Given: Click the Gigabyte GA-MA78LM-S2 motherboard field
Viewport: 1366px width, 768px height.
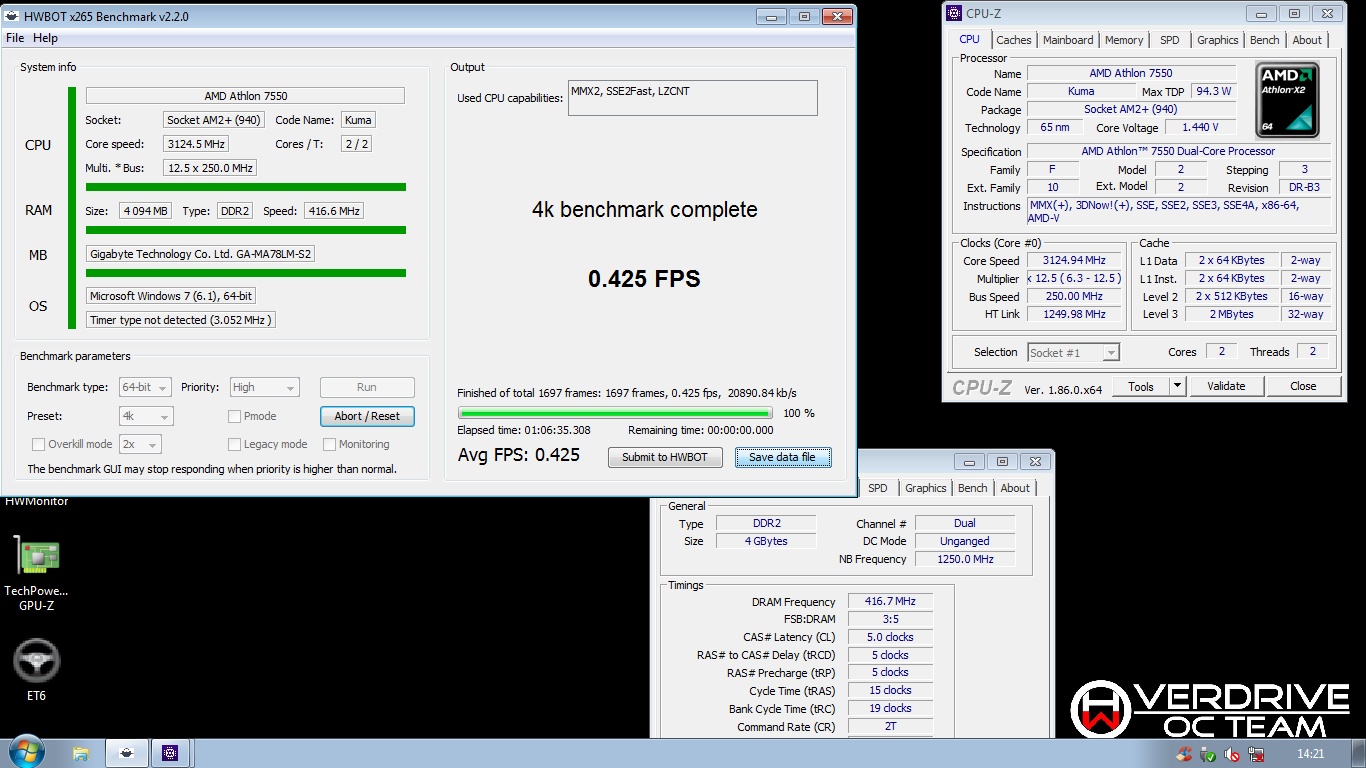Looking at the screenshot, I should point(201,254).
